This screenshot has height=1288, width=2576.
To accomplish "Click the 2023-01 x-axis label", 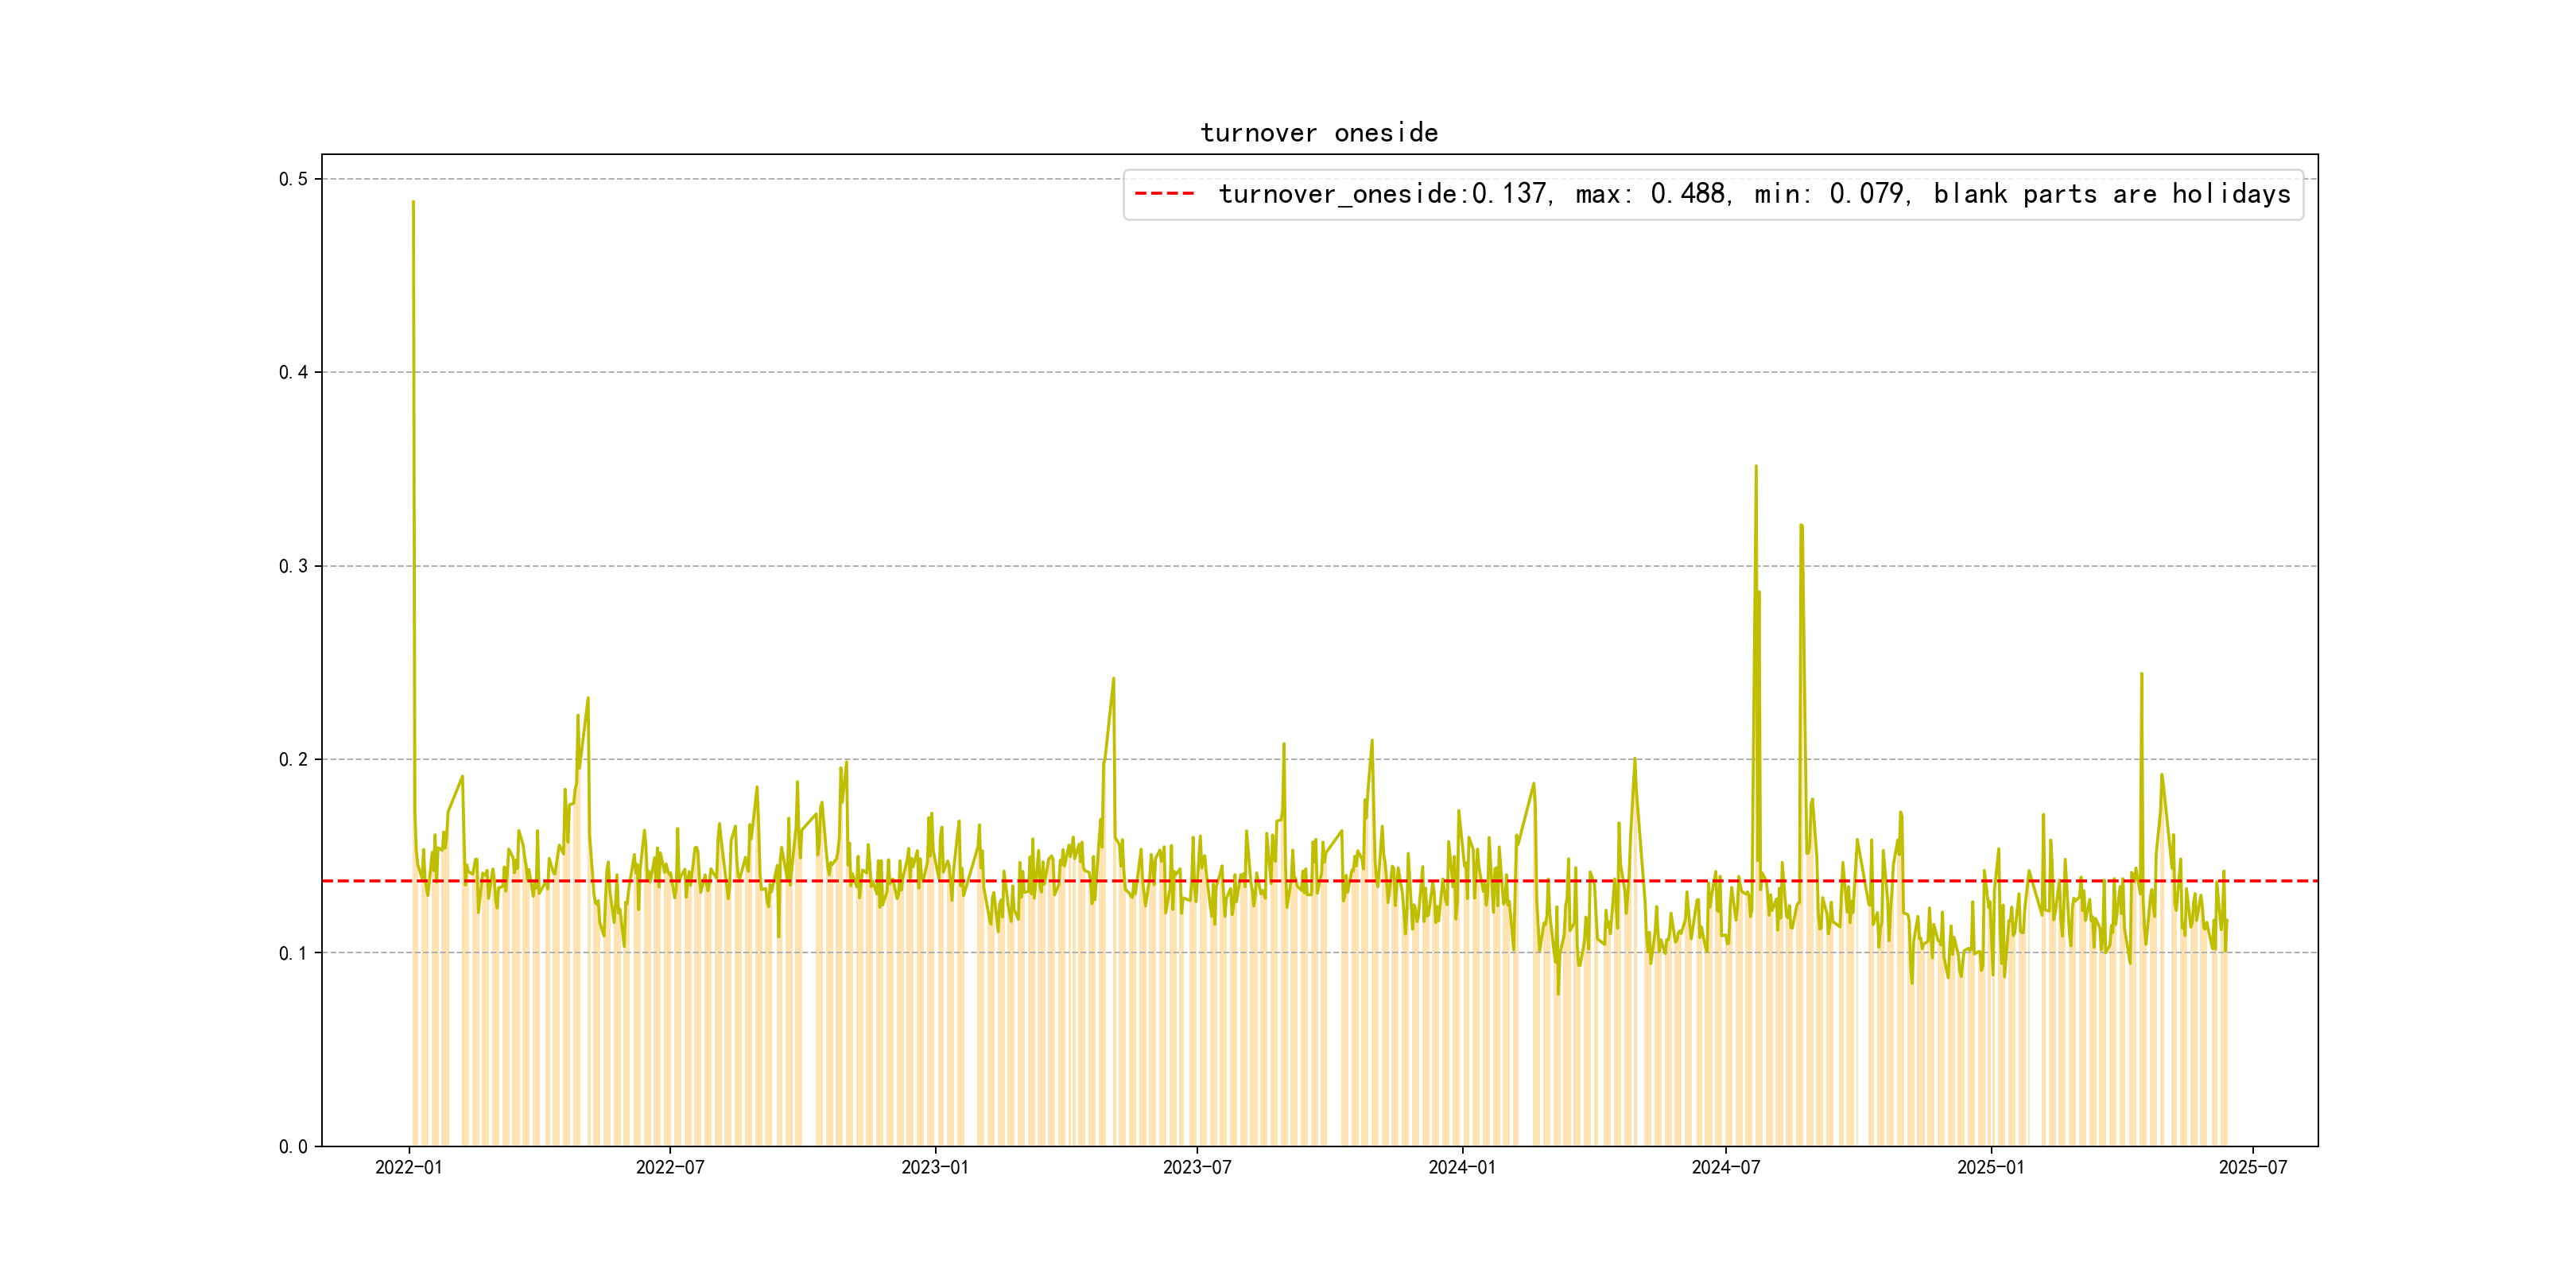I will [x=935, y=1167].
